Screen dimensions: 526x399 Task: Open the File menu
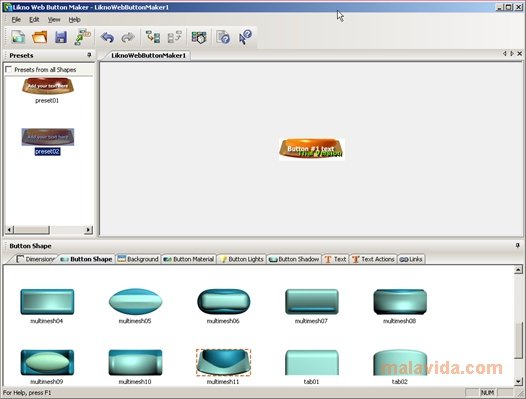tap(16, 20)
